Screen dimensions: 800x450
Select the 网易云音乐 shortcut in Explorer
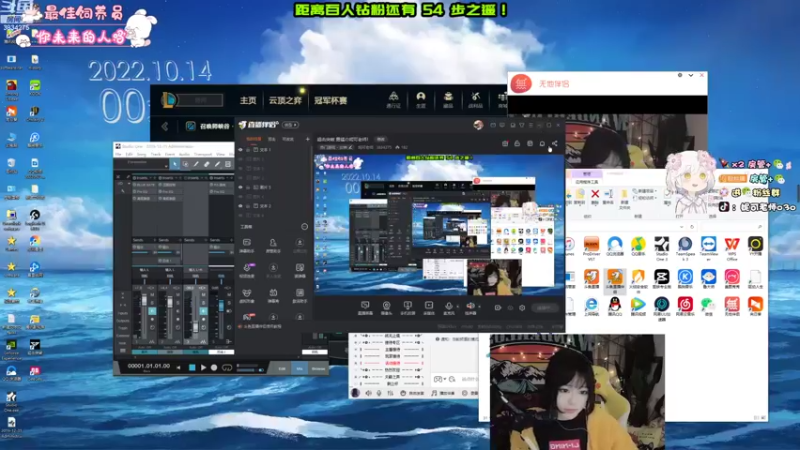[685, 307]
